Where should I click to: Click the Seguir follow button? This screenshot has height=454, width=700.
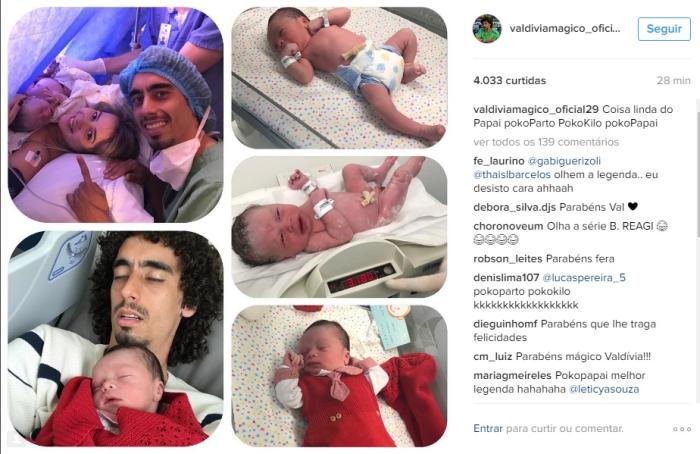[664, 29]
